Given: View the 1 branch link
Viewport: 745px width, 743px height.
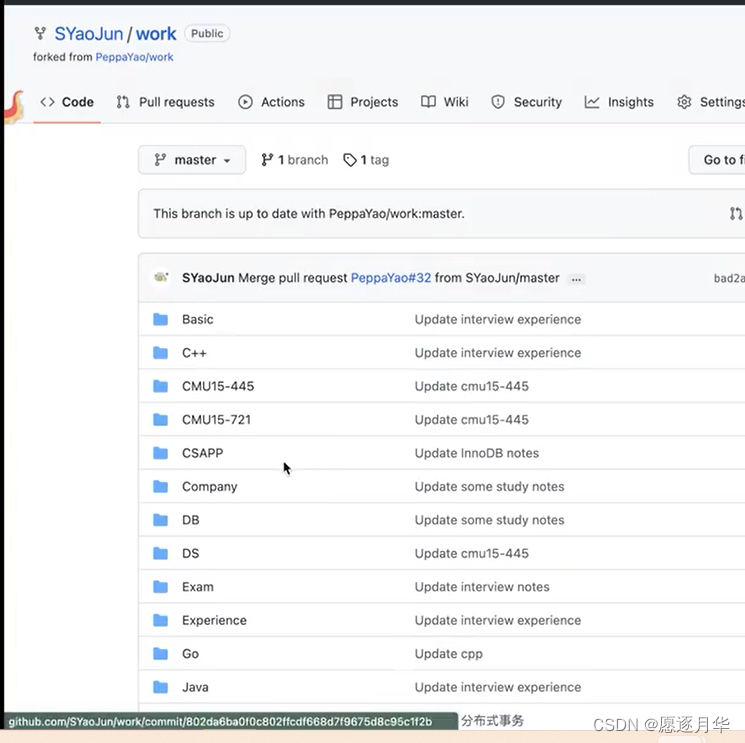Looking at the screenshot, I should click(x=294, y=160).
